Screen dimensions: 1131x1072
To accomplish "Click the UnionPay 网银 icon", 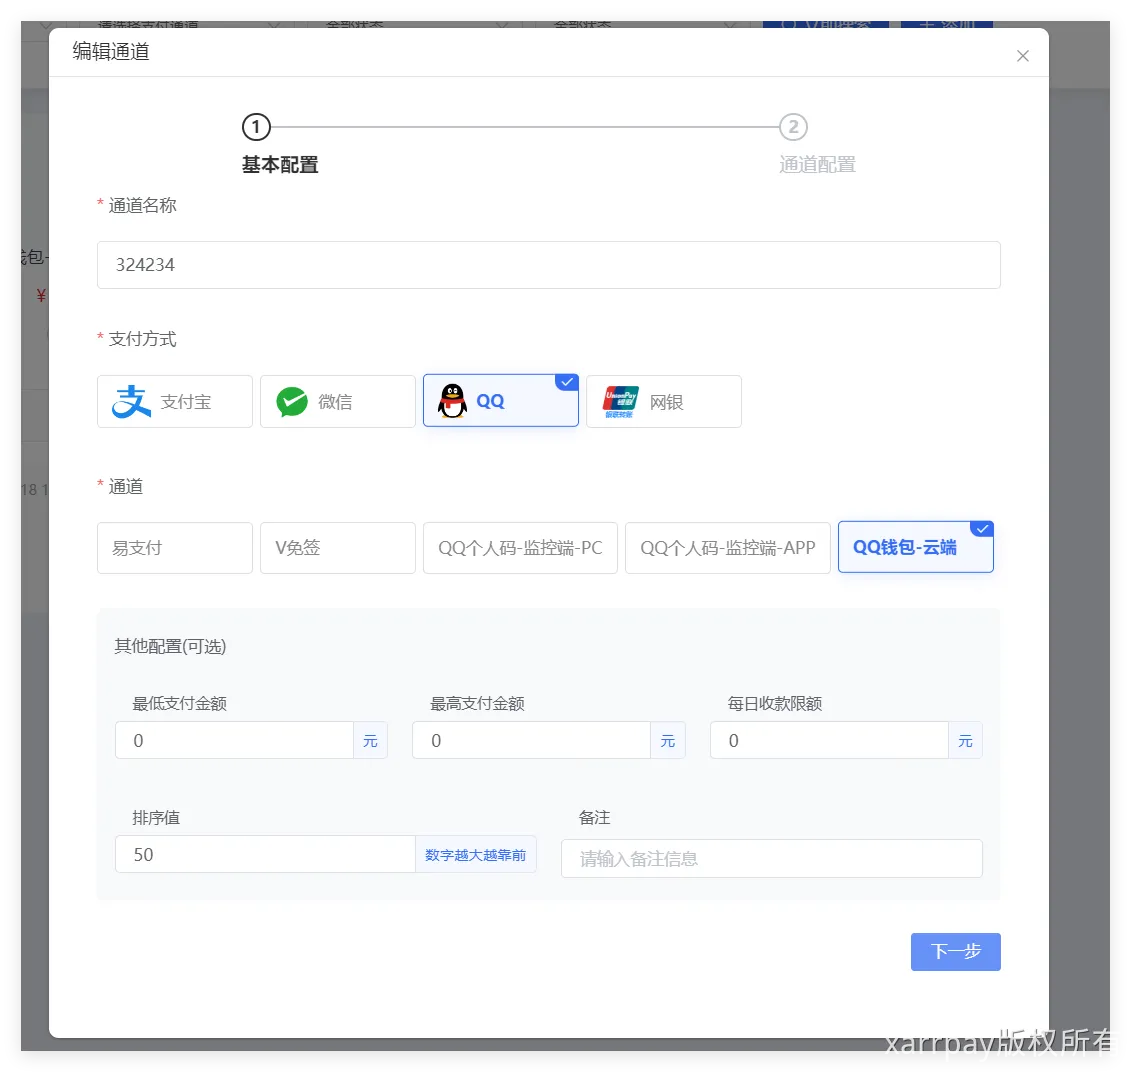I will pos(620,401).
